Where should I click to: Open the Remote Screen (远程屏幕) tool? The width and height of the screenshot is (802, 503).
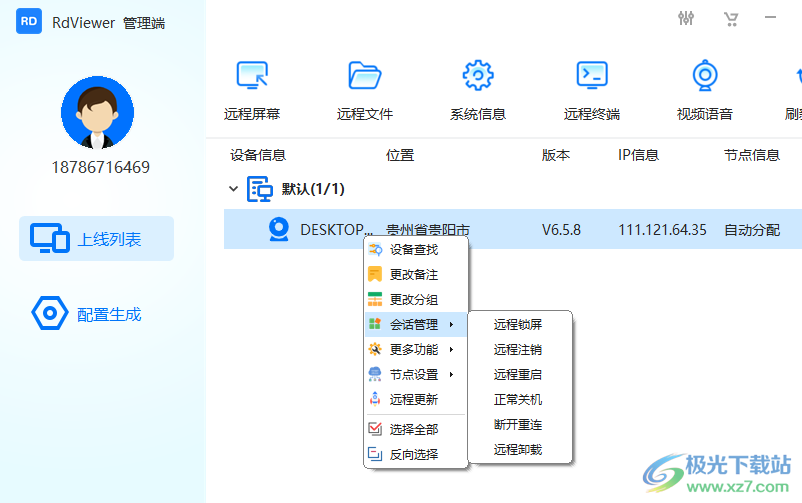pos(252,91)
